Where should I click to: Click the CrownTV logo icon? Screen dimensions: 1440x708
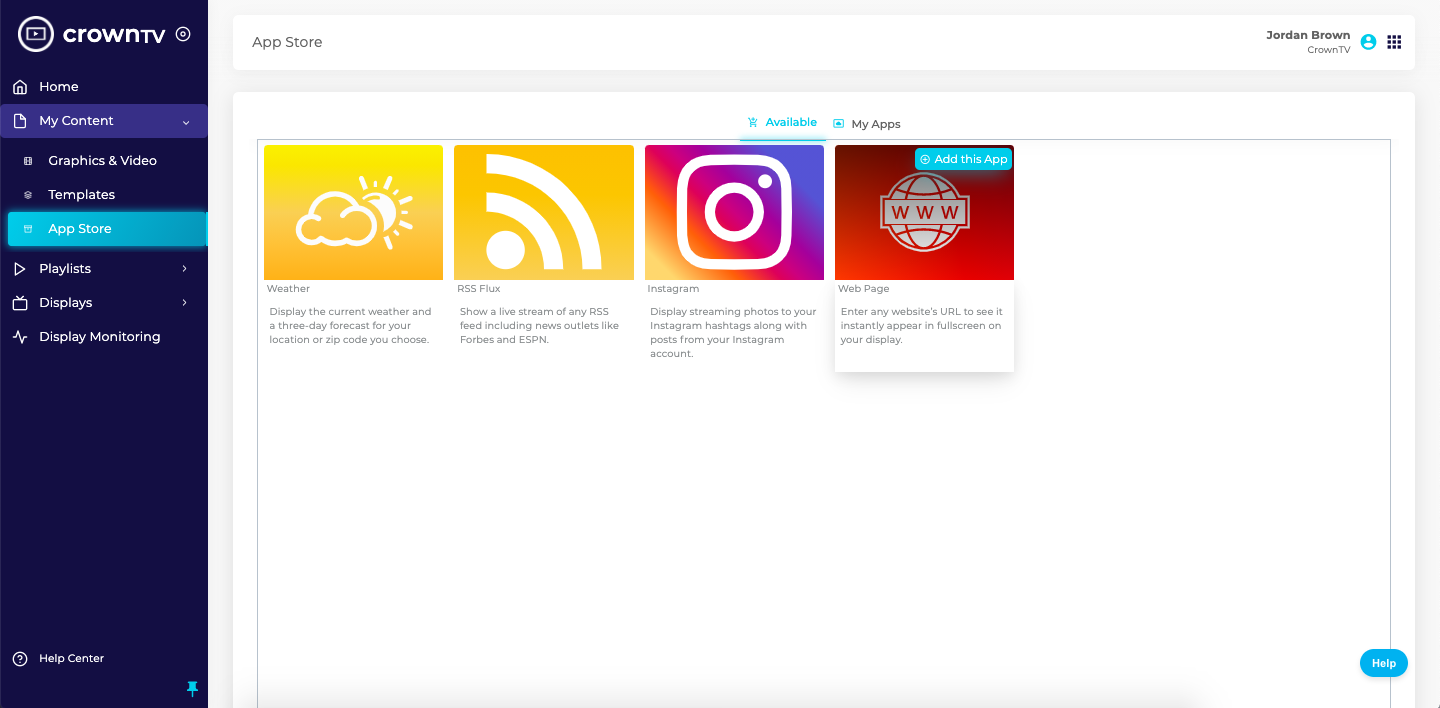click(36, 34)
